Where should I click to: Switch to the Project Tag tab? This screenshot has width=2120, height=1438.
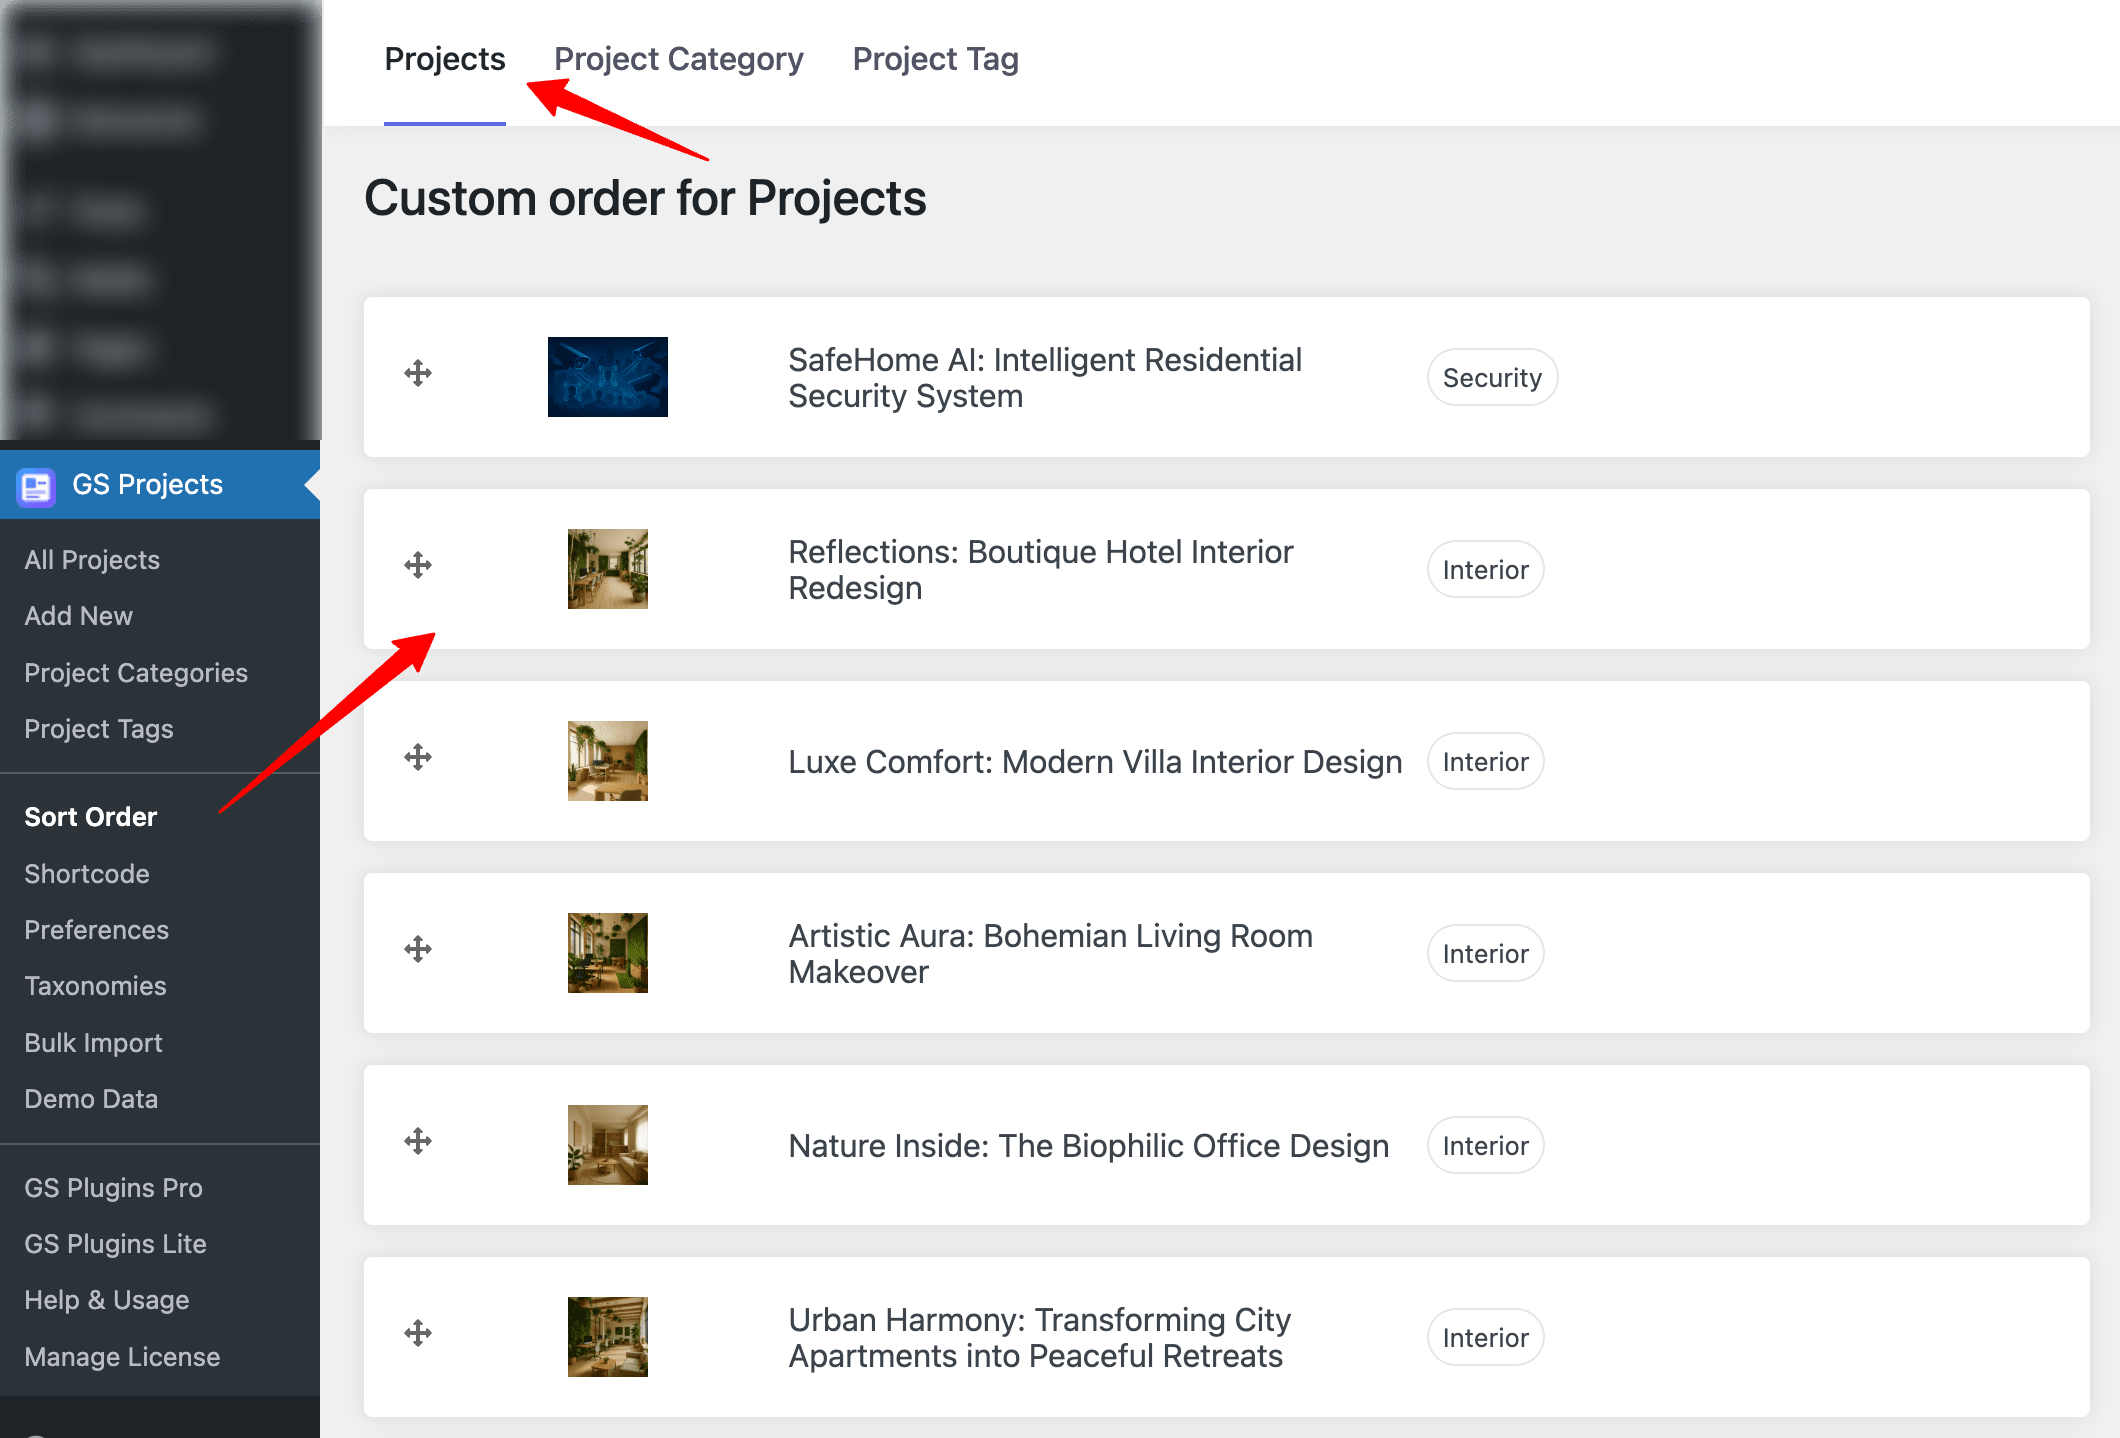(935, 60)
